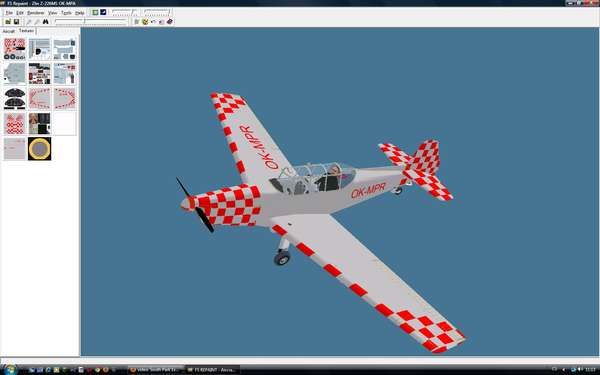The width and height of the screenshot is (600, 375).
Task: Click the yellow smiley face toolbar icon
Action: pos(145,22)
